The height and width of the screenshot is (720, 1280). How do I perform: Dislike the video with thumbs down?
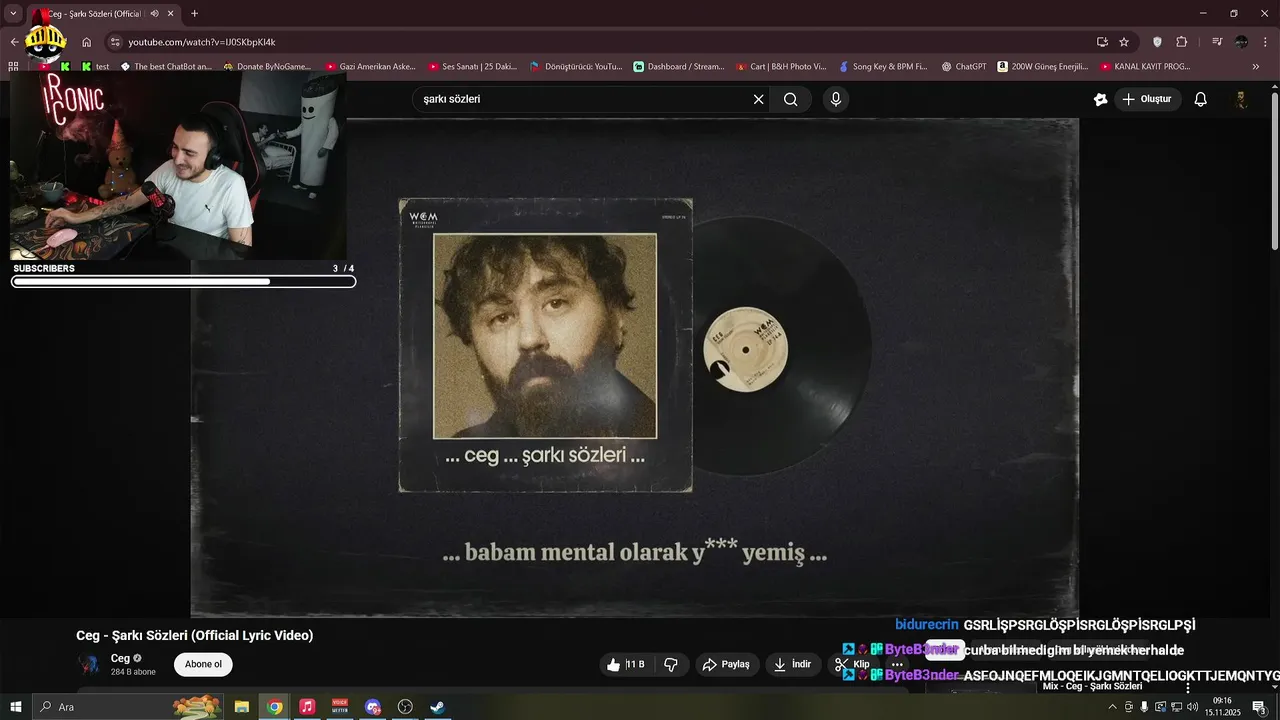coord(671,665)
